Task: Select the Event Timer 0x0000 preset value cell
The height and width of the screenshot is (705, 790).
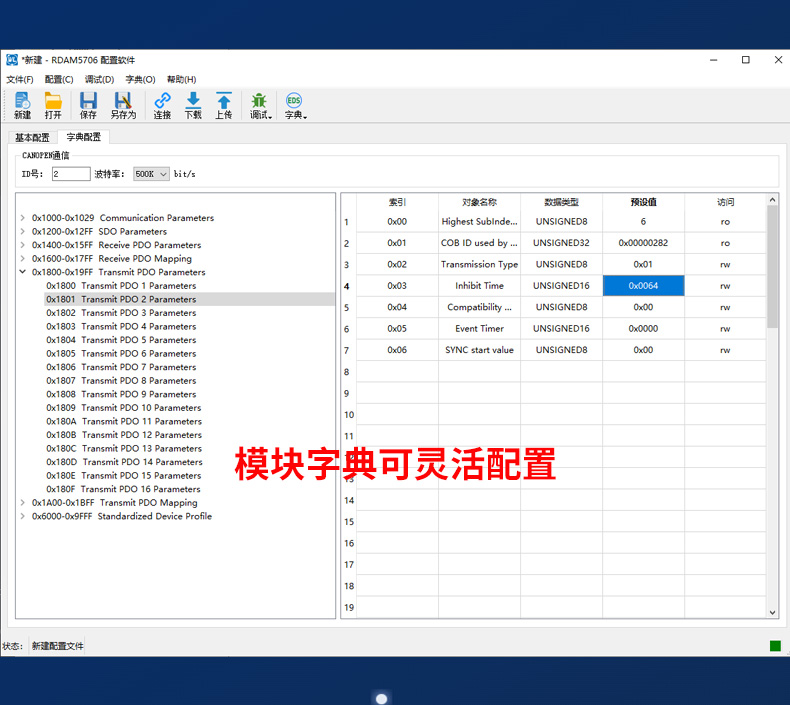Action: [x=643, y=329]
